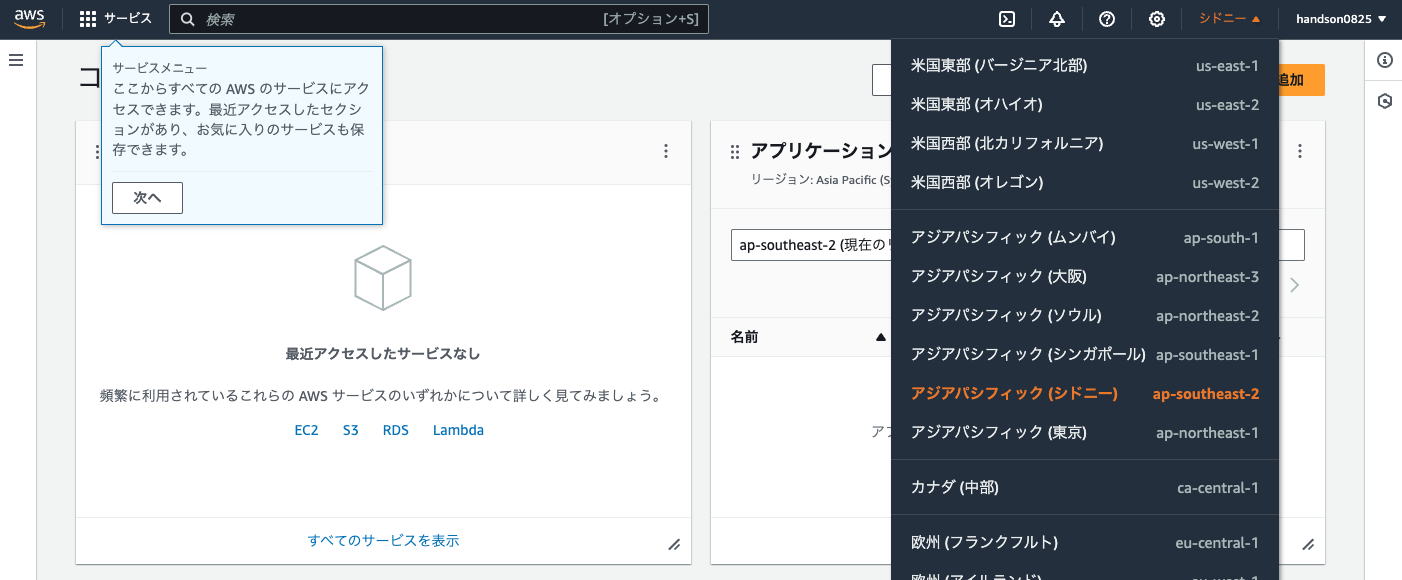Open the Services grid menu
Viewport: 1402px width, 580px height.
(x=116, y=19)
